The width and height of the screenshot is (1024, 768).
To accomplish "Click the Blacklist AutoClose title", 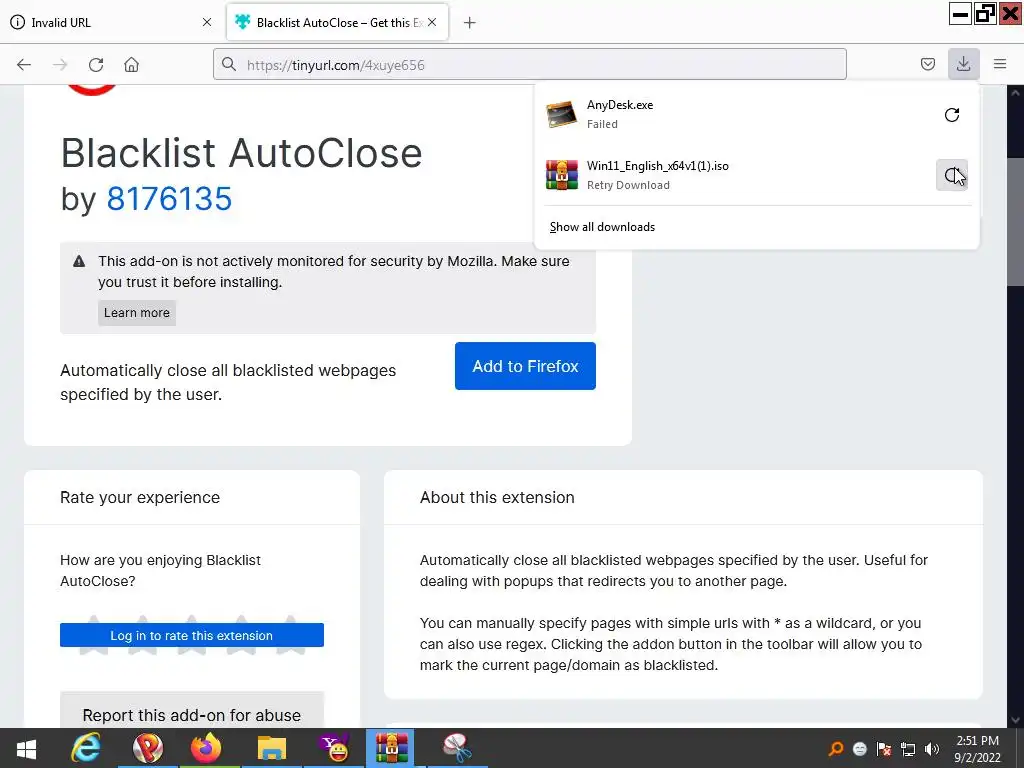I will [x=242, y=153].
